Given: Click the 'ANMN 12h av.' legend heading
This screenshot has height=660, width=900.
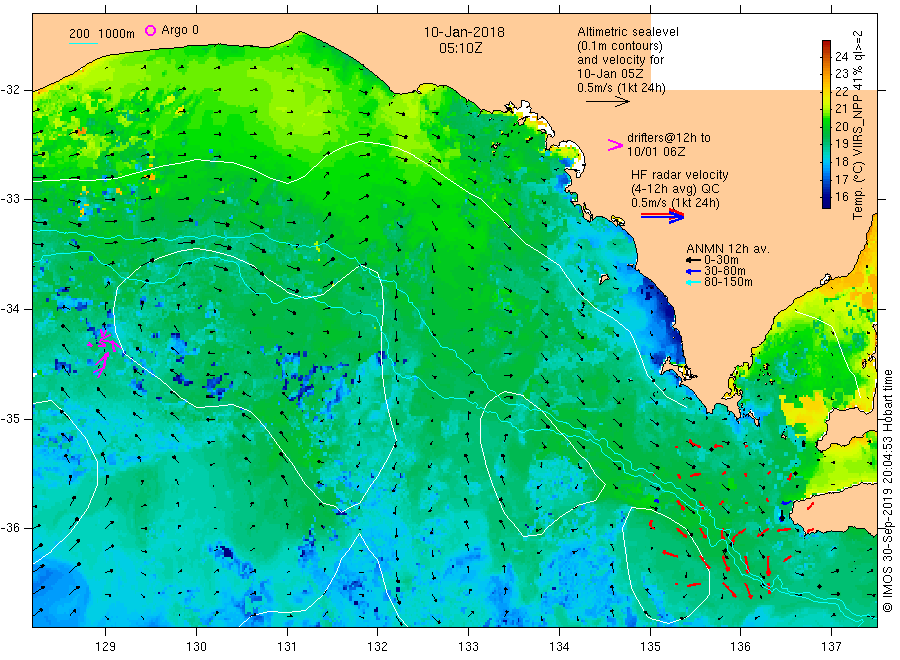Looking at the screenshot, I should coord(728,249).
